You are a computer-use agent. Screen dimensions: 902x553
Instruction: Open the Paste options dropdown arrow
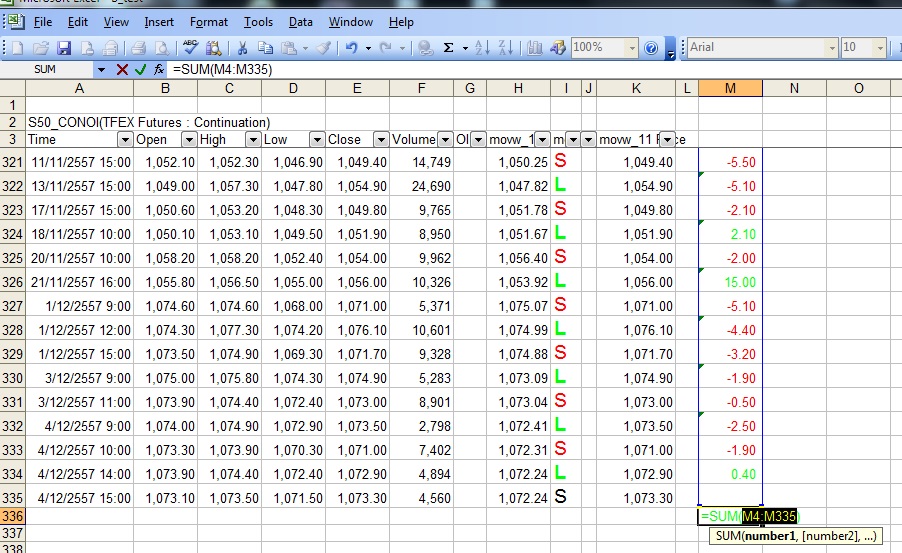coord(305,48)
